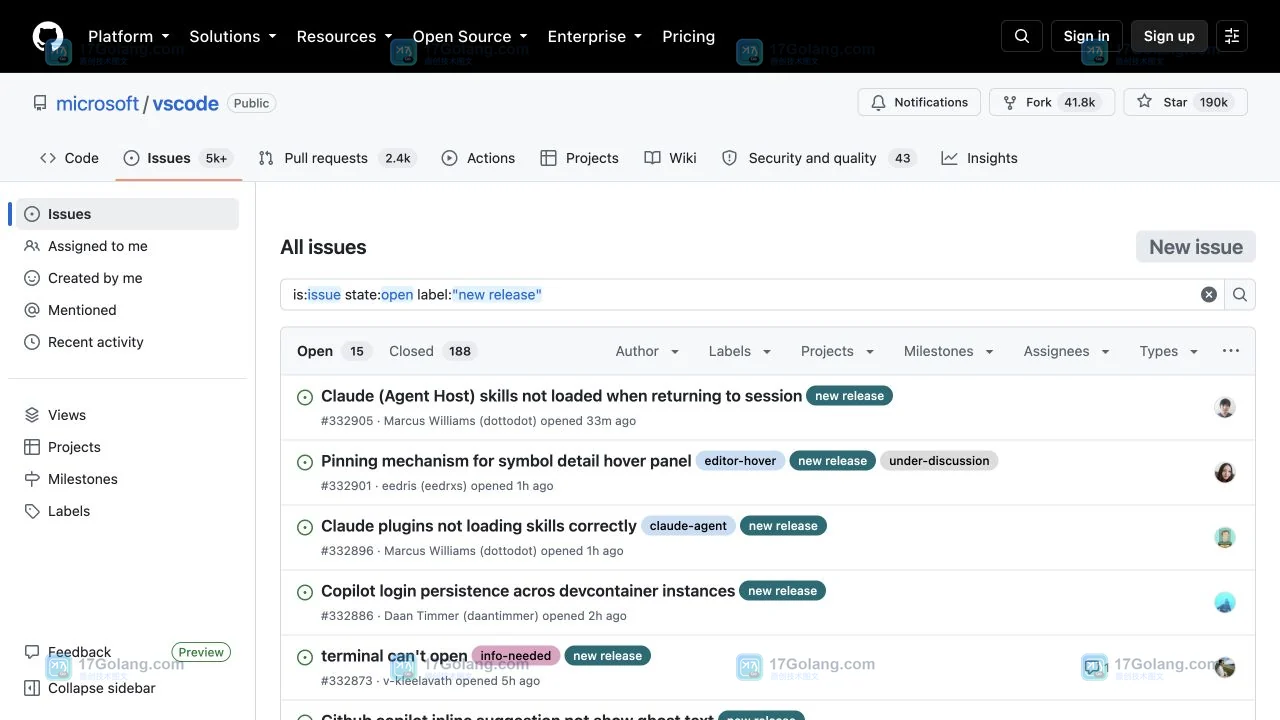The image size is (1280, 720).
Task: Click the editor-hover label
Action: pyautogui.click(x=740, y=461)
